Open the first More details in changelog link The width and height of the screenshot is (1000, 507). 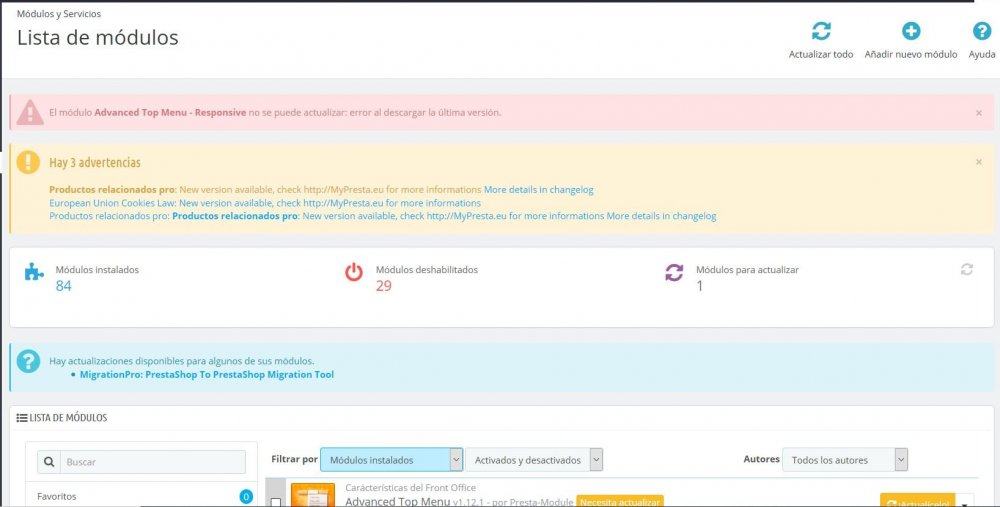point(538,189)
